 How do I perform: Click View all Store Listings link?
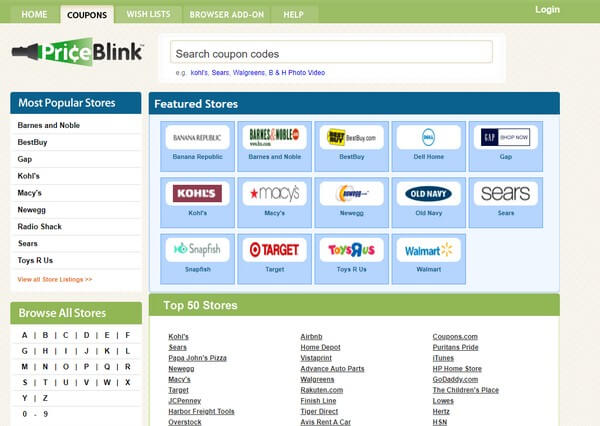tap(55, 279)
